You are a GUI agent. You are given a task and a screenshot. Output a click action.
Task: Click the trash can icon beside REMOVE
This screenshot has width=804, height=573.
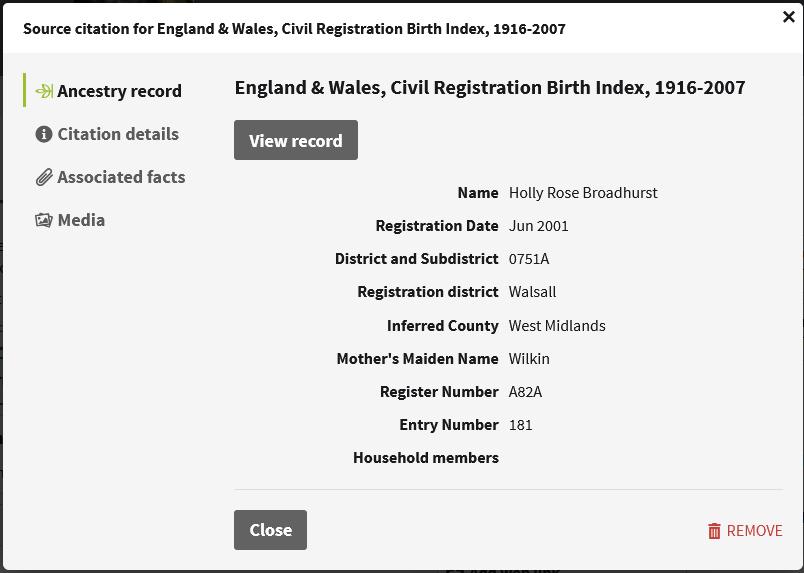click(x=714, y=531)
